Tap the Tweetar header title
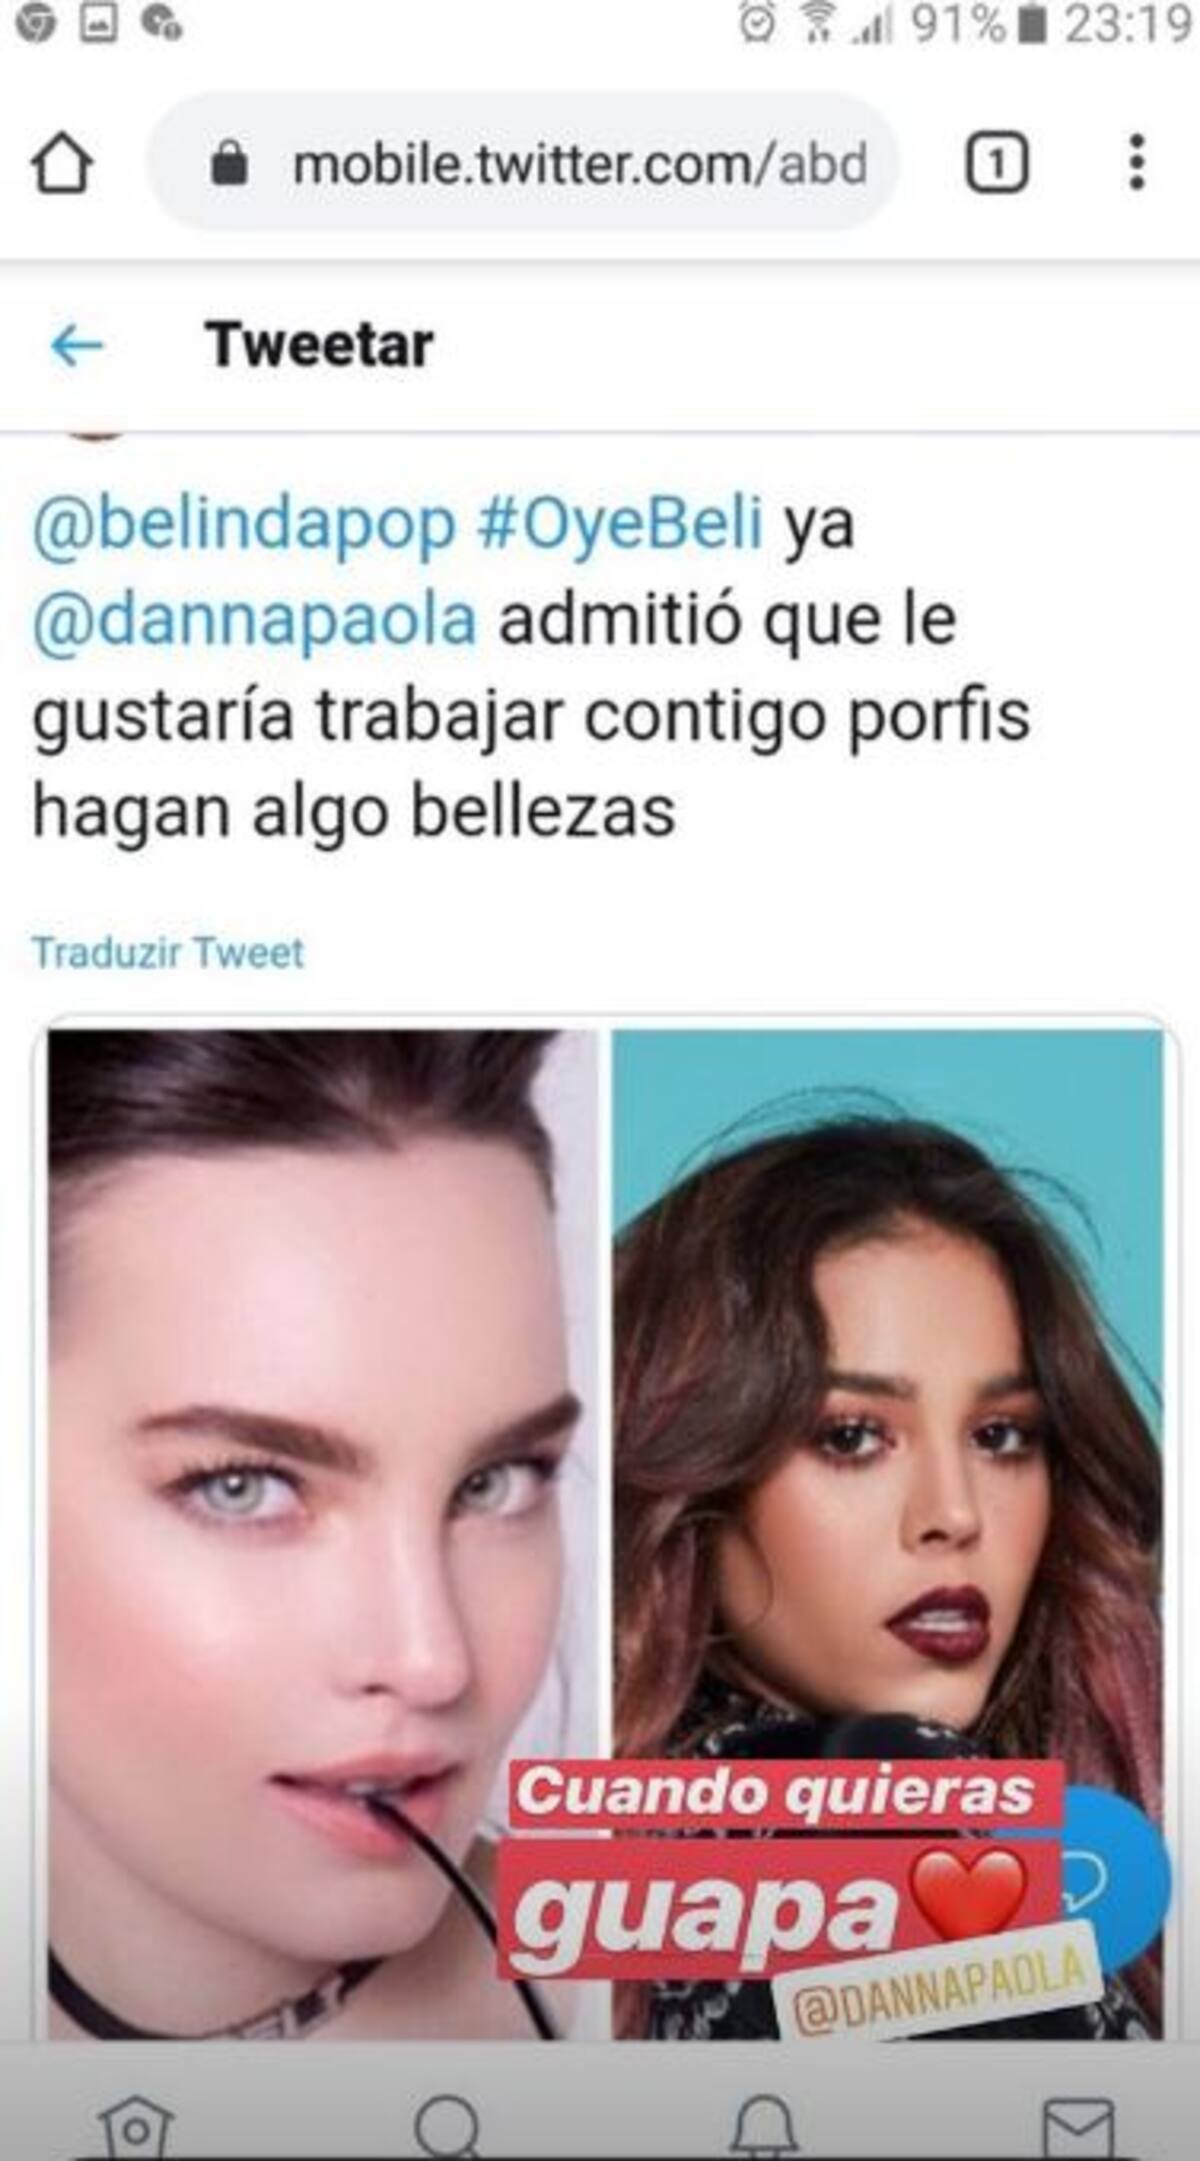The height and width of the screenshot is (2161, 1200). 320,345
